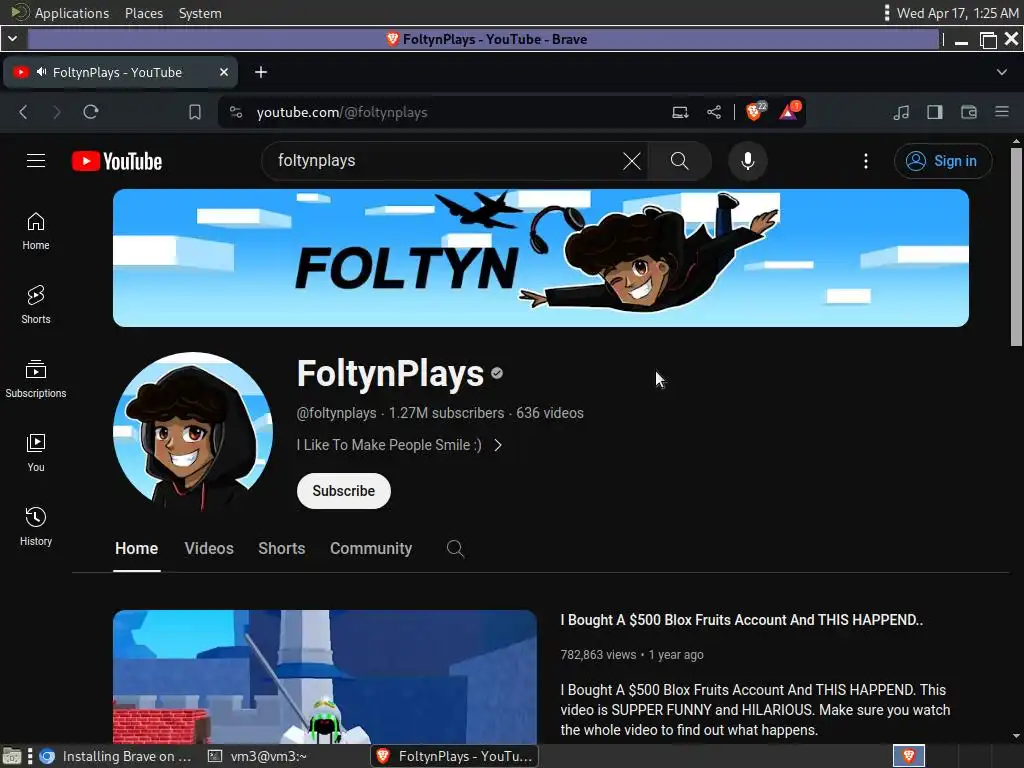The height and width of the screenshot is (768, 1024).
Task: Open You section in sidebar
Action: [x=36, y=453]
